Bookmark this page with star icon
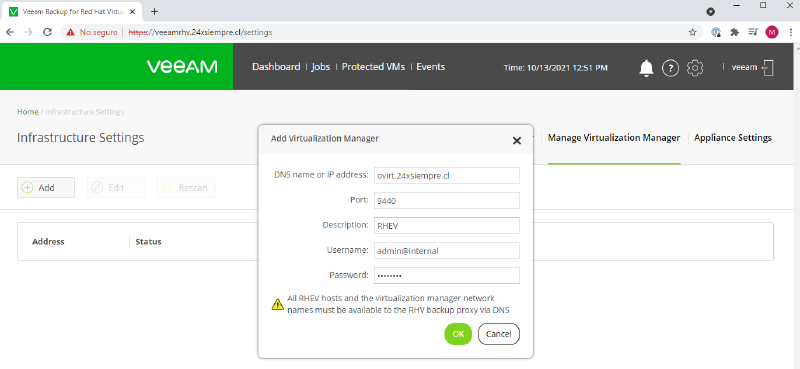Viewport: 800px width, 369px height. point(692,32)
